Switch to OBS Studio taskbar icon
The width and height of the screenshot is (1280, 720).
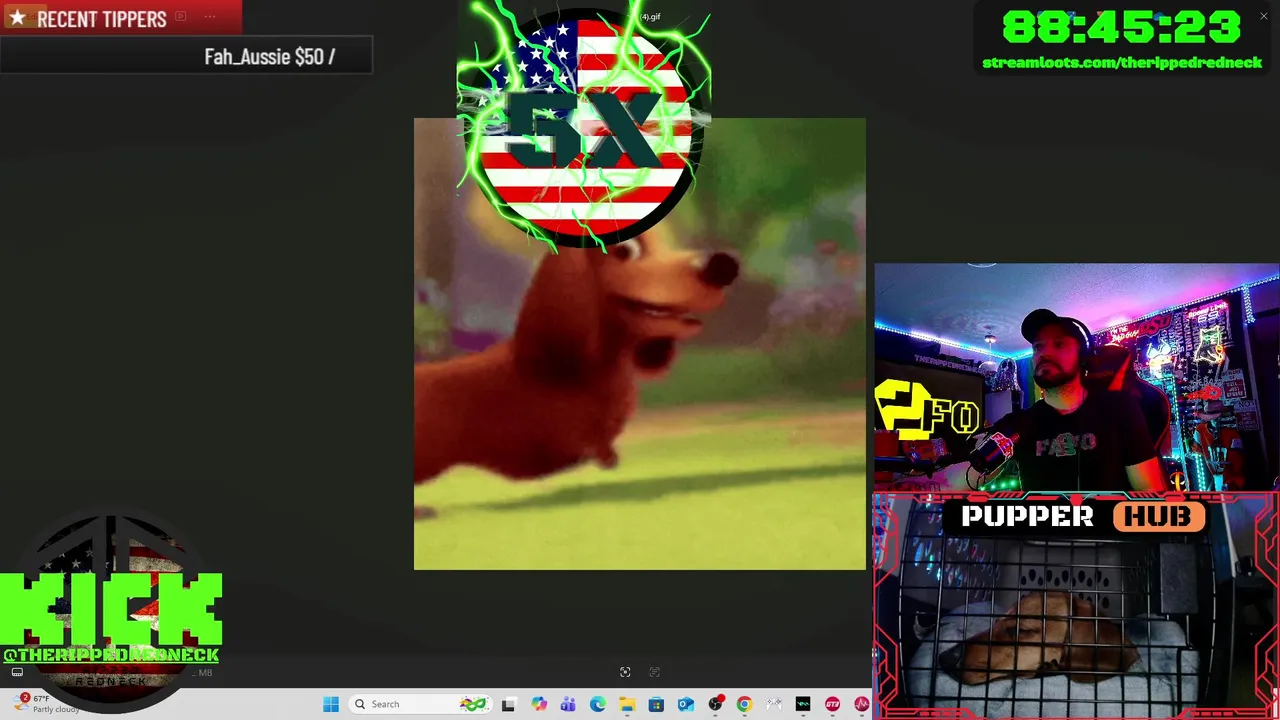pos(715,704)
